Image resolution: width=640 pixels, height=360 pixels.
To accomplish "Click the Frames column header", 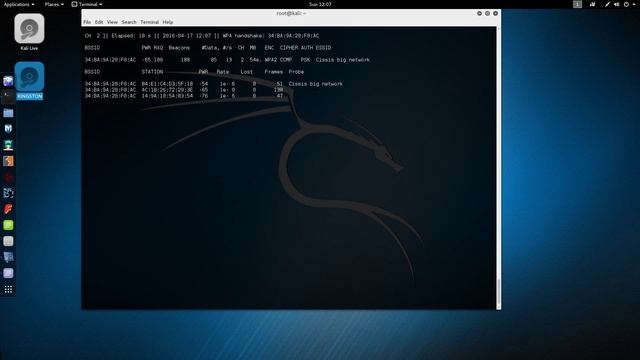I will [x=273, y=72].
